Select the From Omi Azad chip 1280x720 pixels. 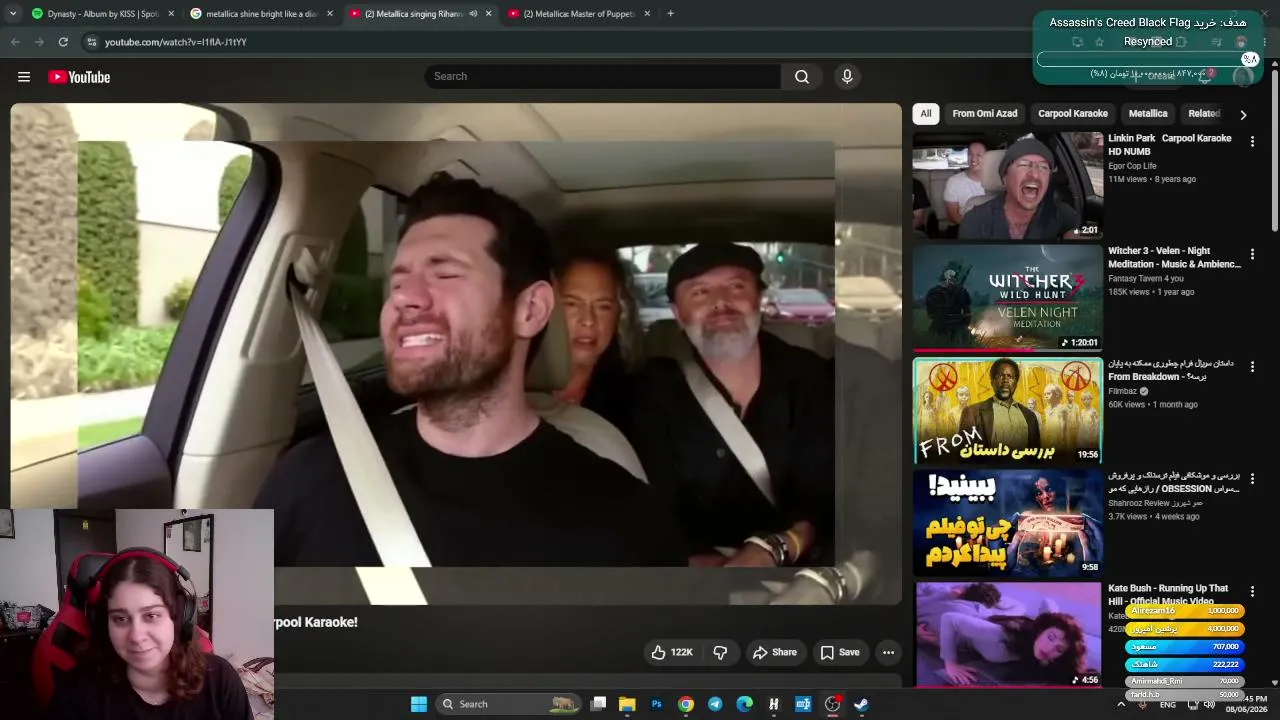985,114
